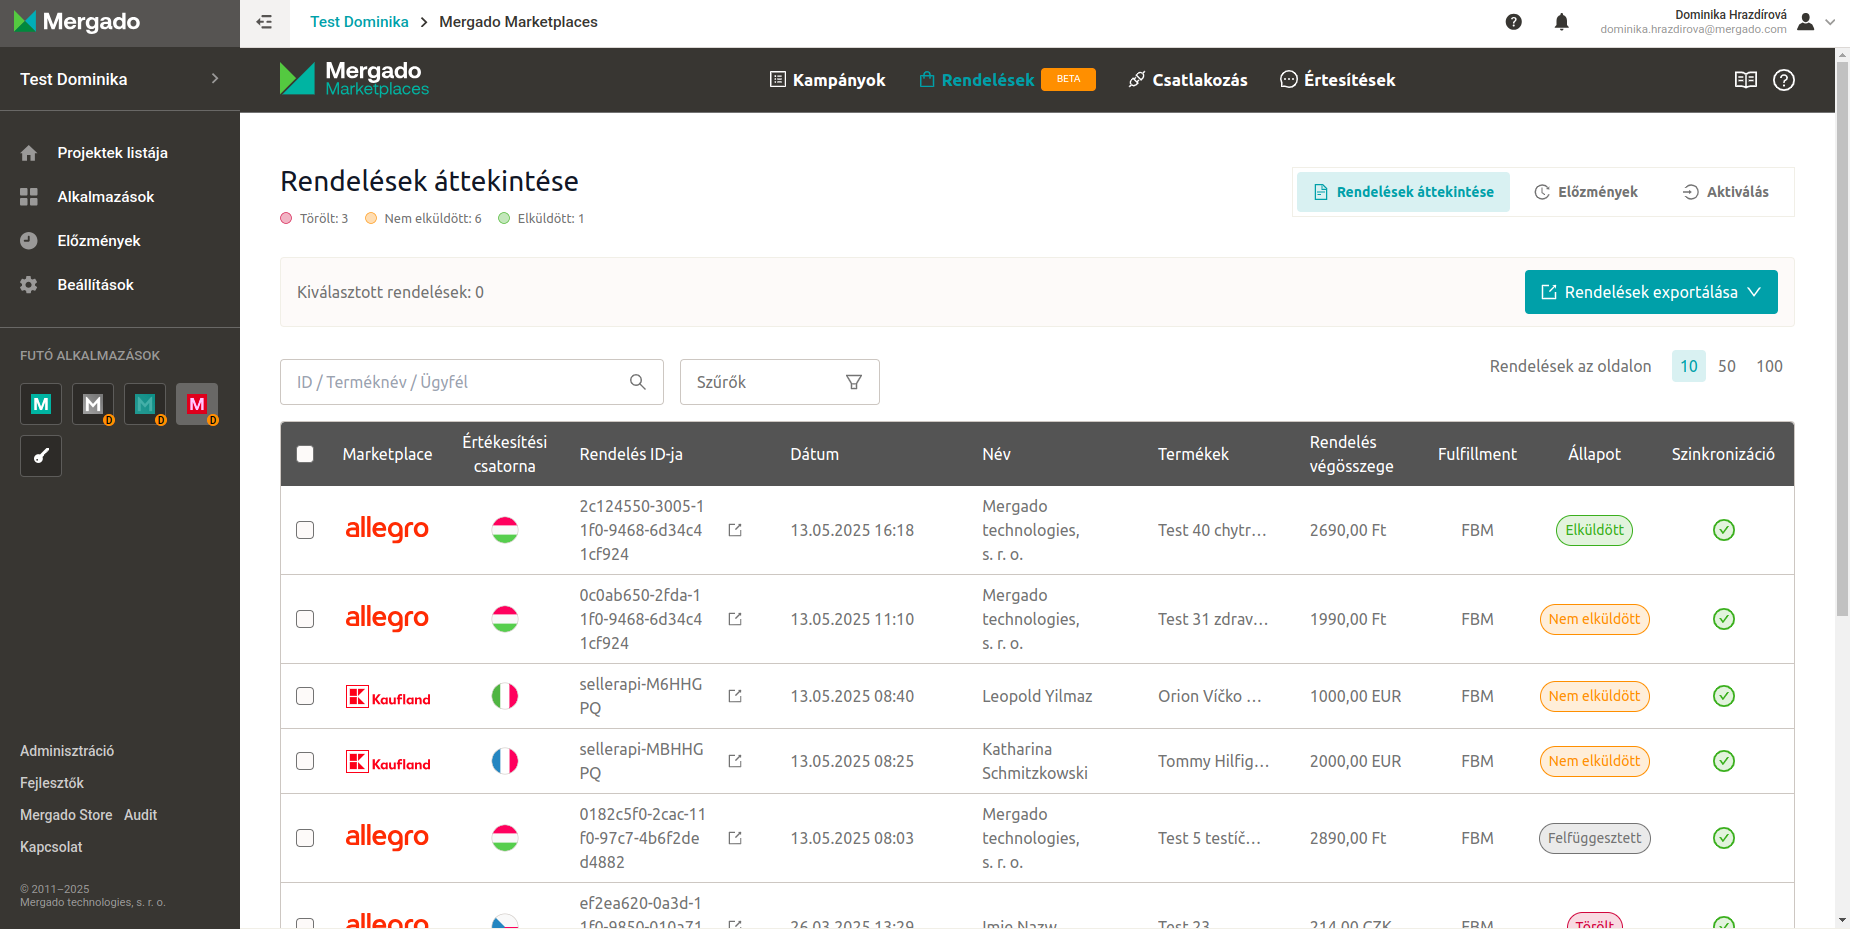Viewport: 1850px width, 929px height.
Task: Select all orders with header checkbox
Action: point(305,454)
